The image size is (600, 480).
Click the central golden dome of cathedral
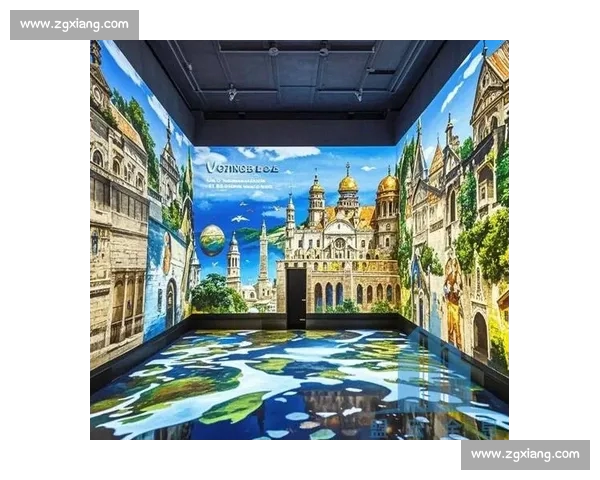pyautogui.click(x=348, y=182)
